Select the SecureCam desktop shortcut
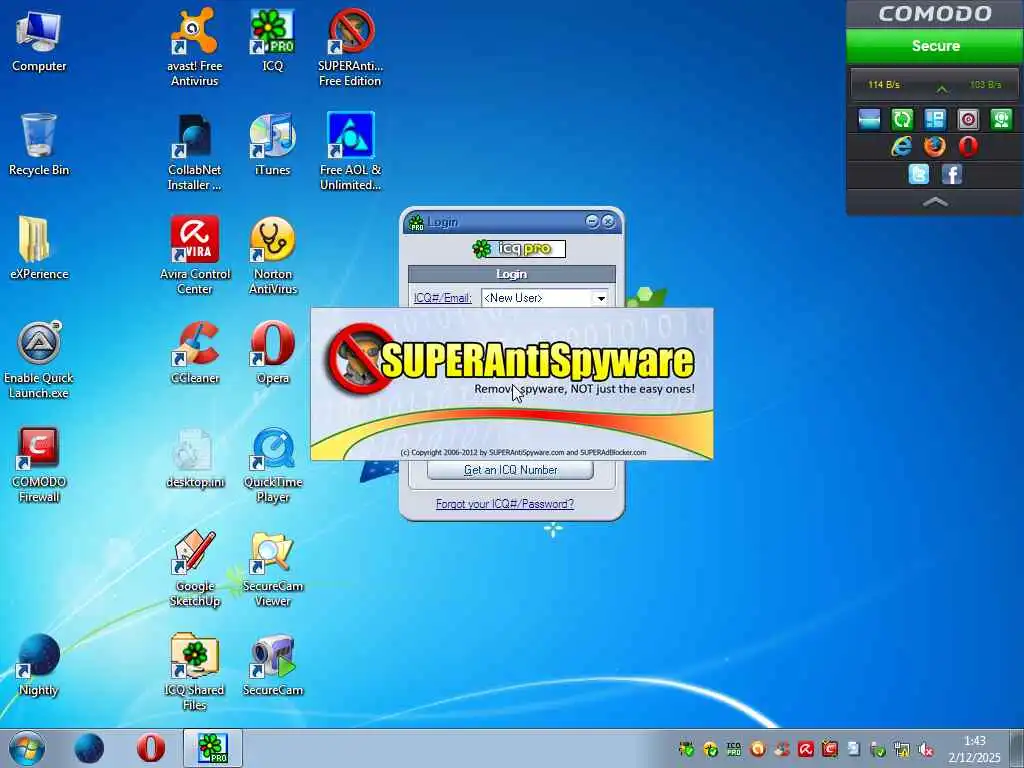Screen dimensions: 1024x768 coord(272,664)
